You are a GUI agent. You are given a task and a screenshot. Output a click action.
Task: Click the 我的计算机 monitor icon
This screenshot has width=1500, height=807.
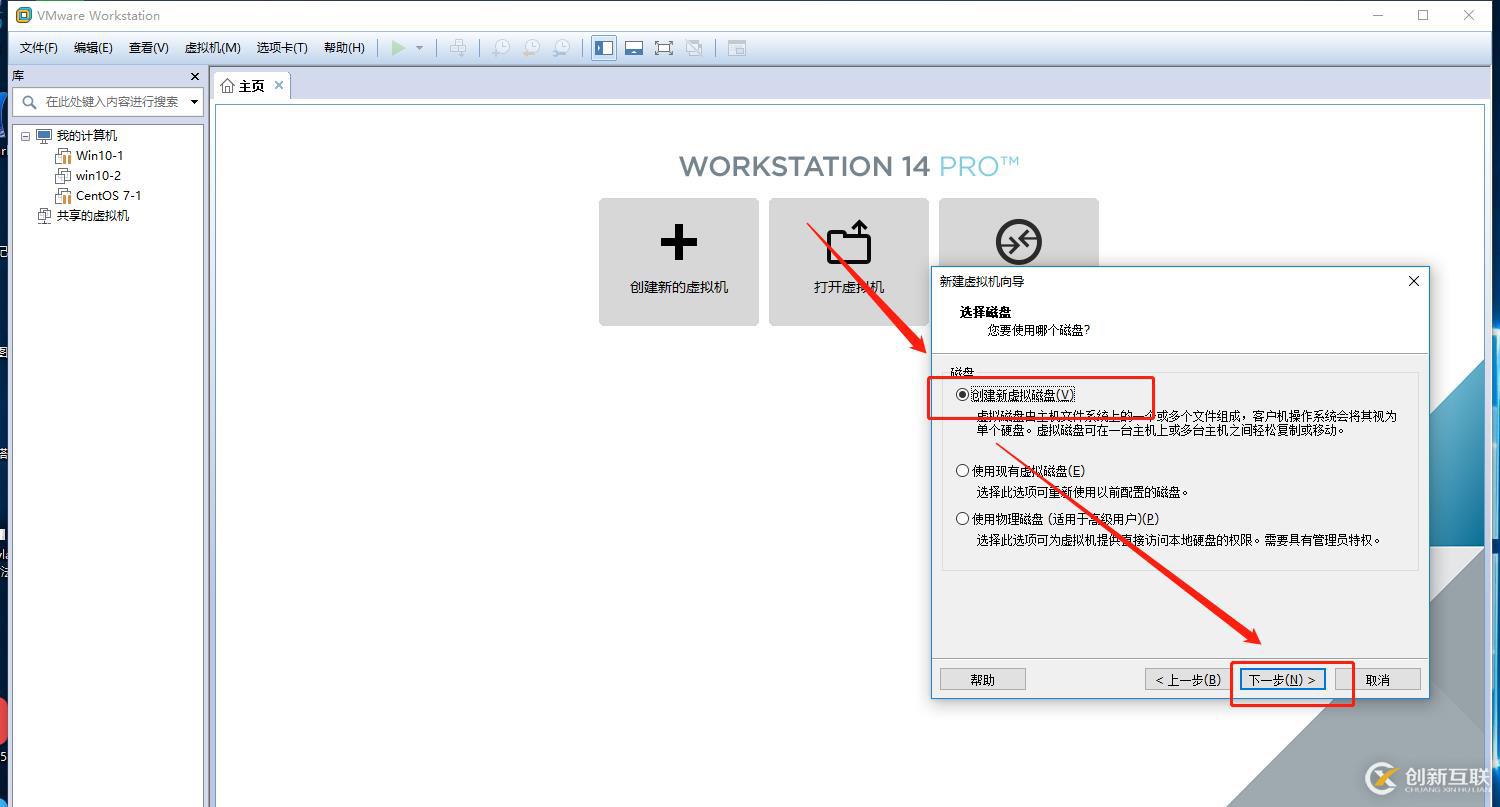[44, 136]
